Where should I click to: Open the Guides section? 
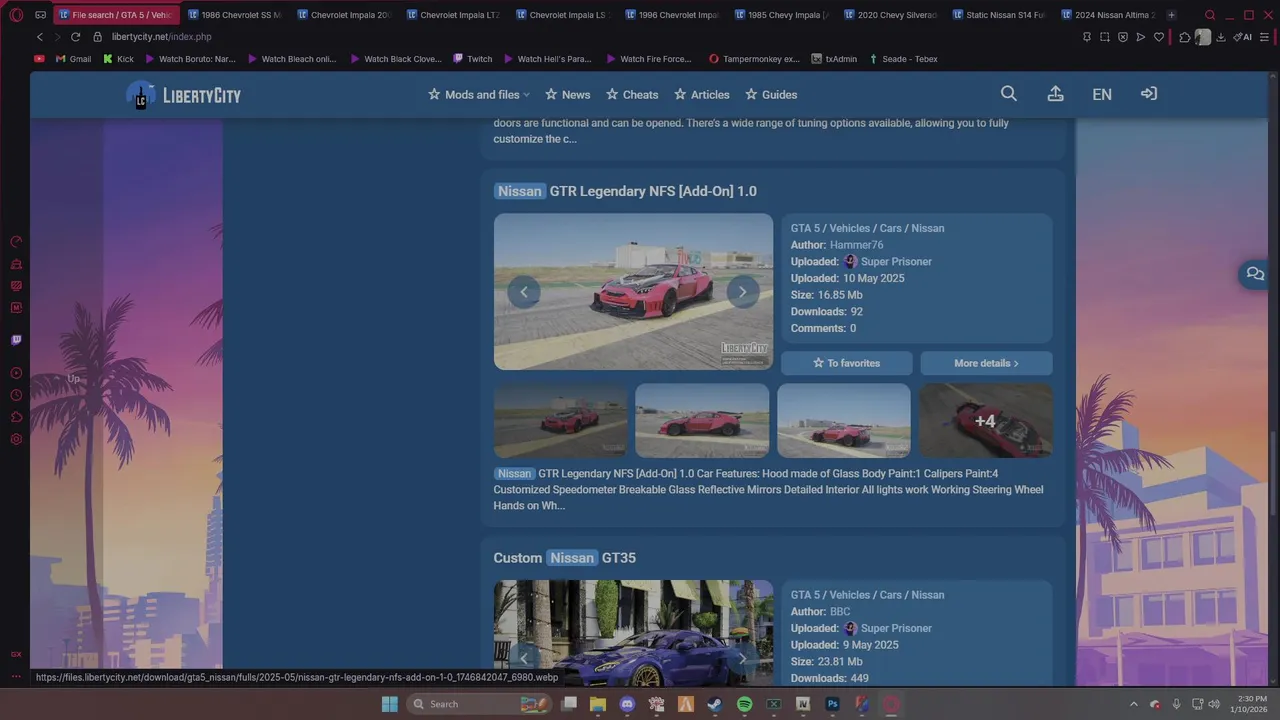coord(771,95)
